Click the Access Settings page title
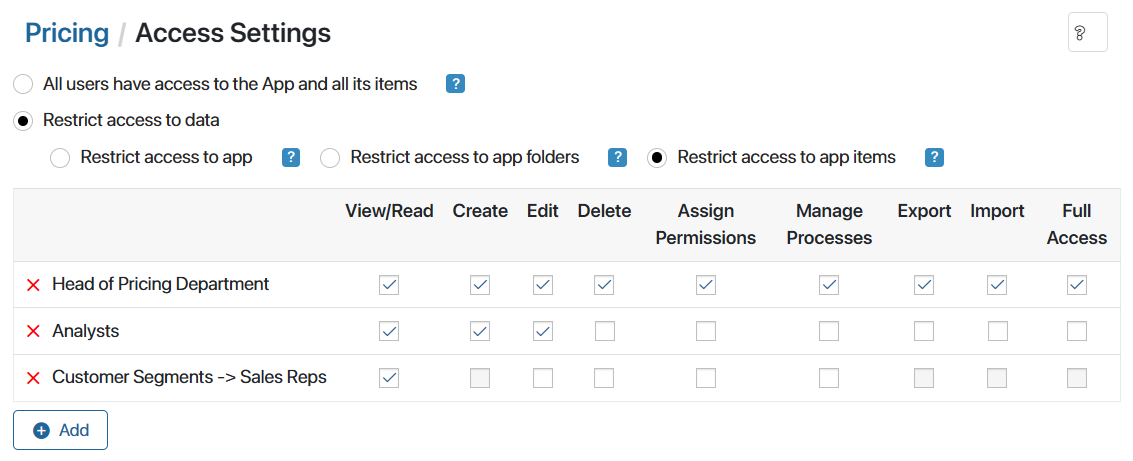This screenshot has height=461, width=1133. [x=233, y=33]
